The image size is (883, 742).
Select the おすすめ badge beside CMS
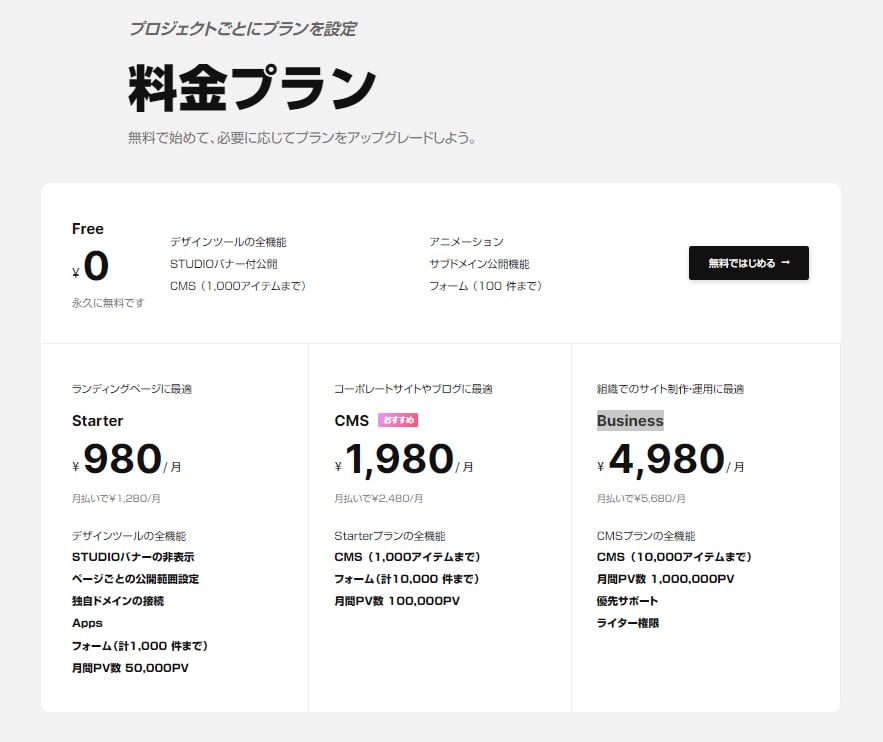[398, 420]
